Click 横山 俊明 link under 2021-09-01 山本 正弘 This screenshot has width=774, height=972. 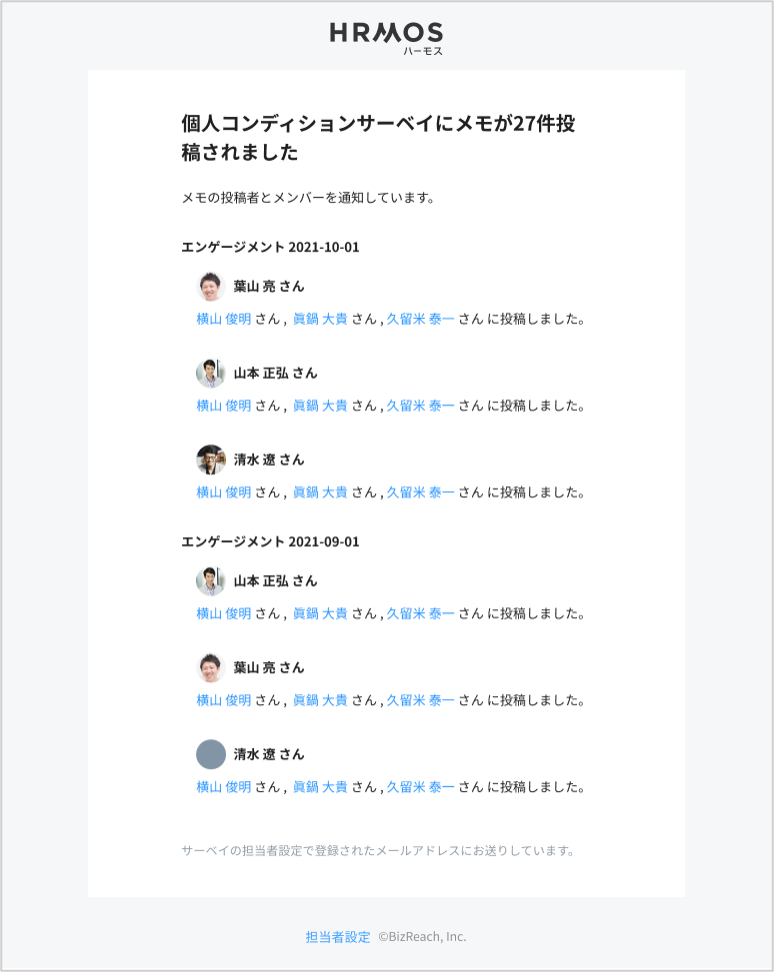coord(224,614)
